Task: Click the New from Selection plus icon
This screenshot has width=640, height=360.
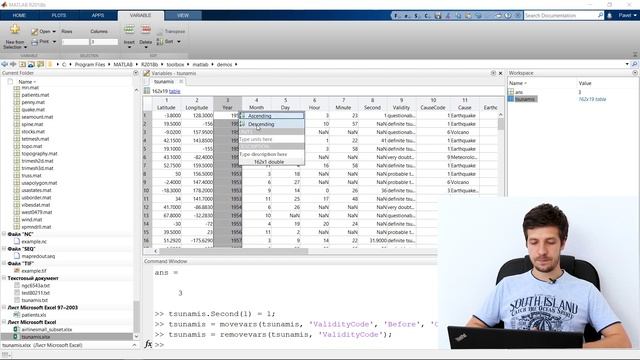Action: pos(15,29)
